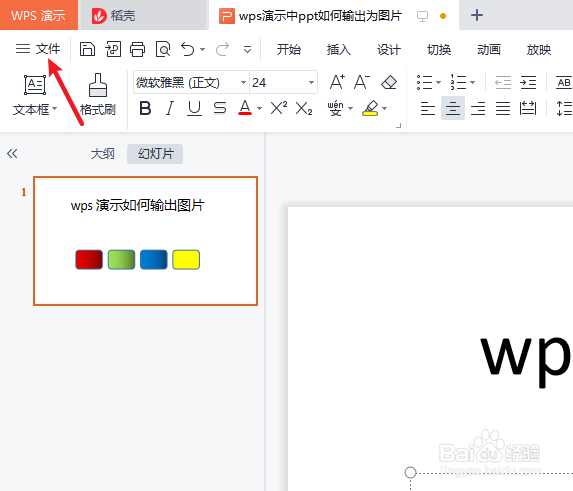Viewport: 573px width, 491px height.
Task: Collapse the slide panel with « icon
Action: [x=12, y=153]
